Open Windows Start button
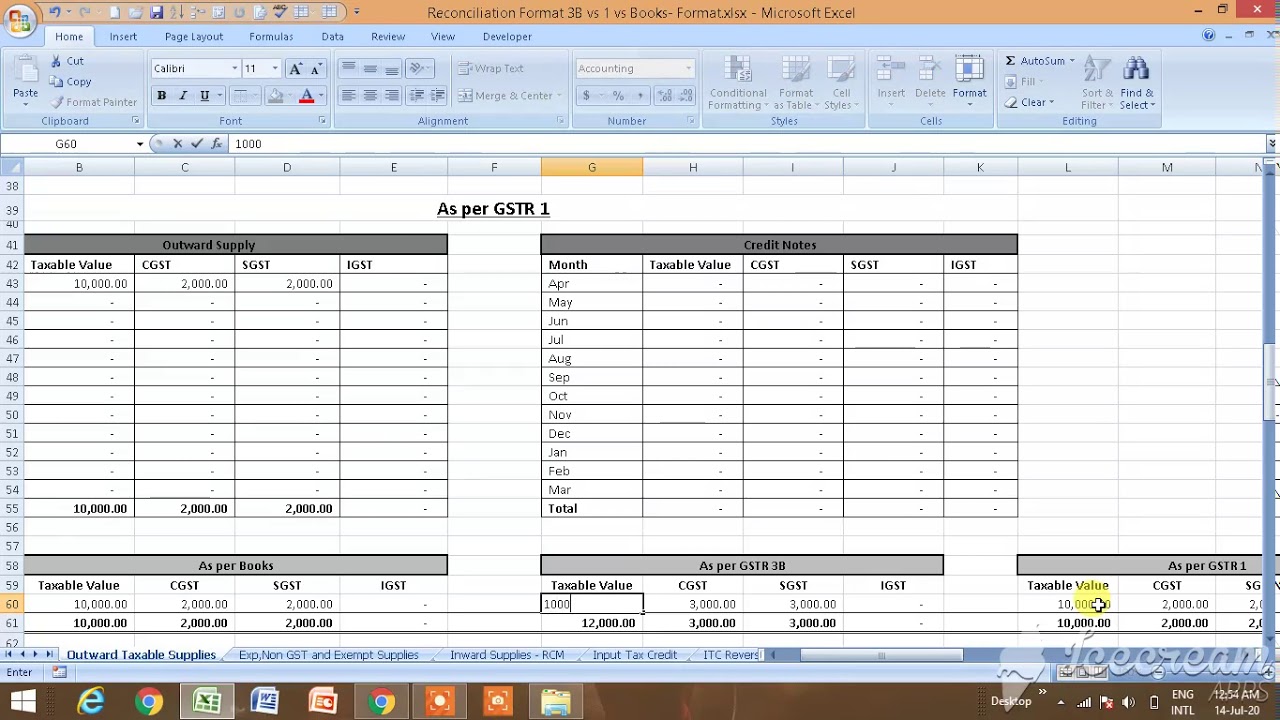 [22, 701]
